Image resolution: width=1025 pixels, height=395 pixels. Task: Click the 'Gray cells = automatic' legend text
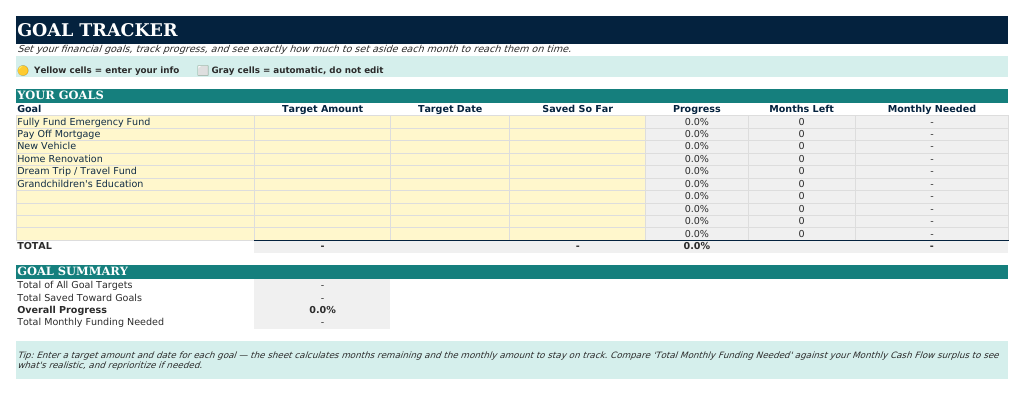point(297,70)
